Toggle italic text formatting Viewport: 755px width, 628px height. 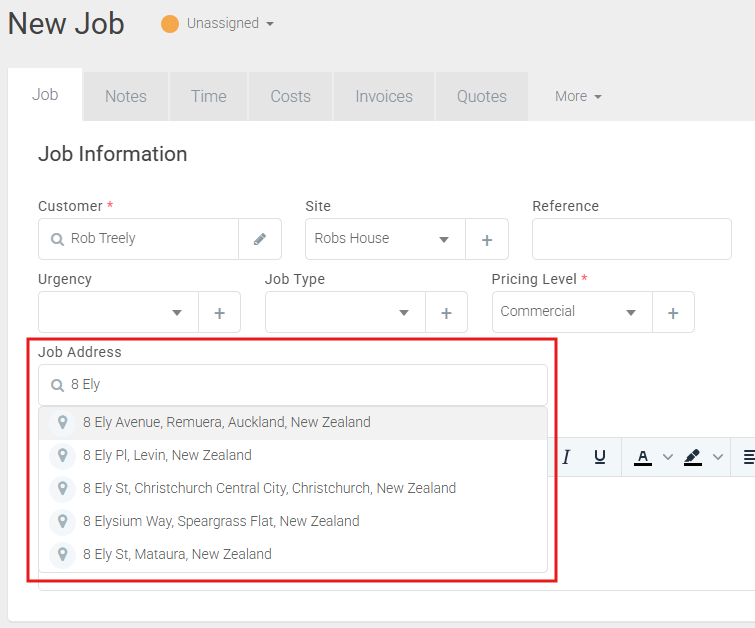566,457
